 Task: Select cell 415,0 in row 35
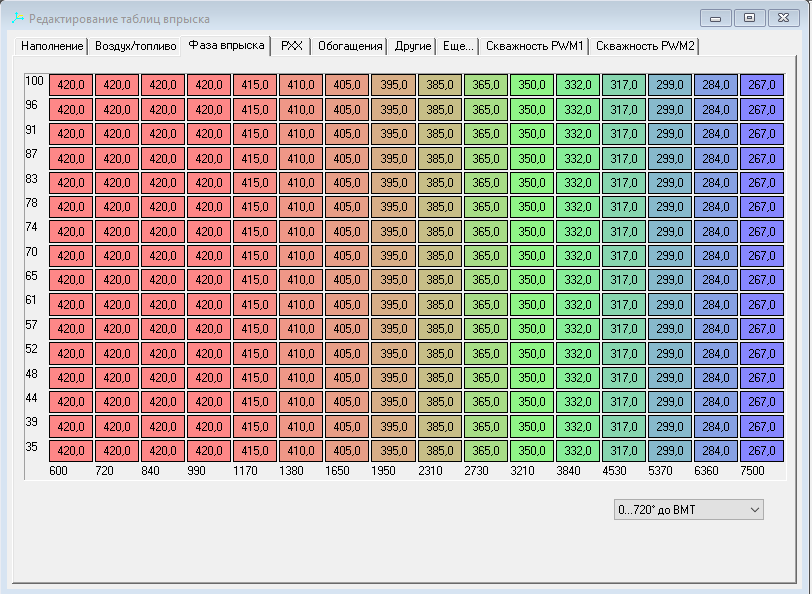[255, 451]
